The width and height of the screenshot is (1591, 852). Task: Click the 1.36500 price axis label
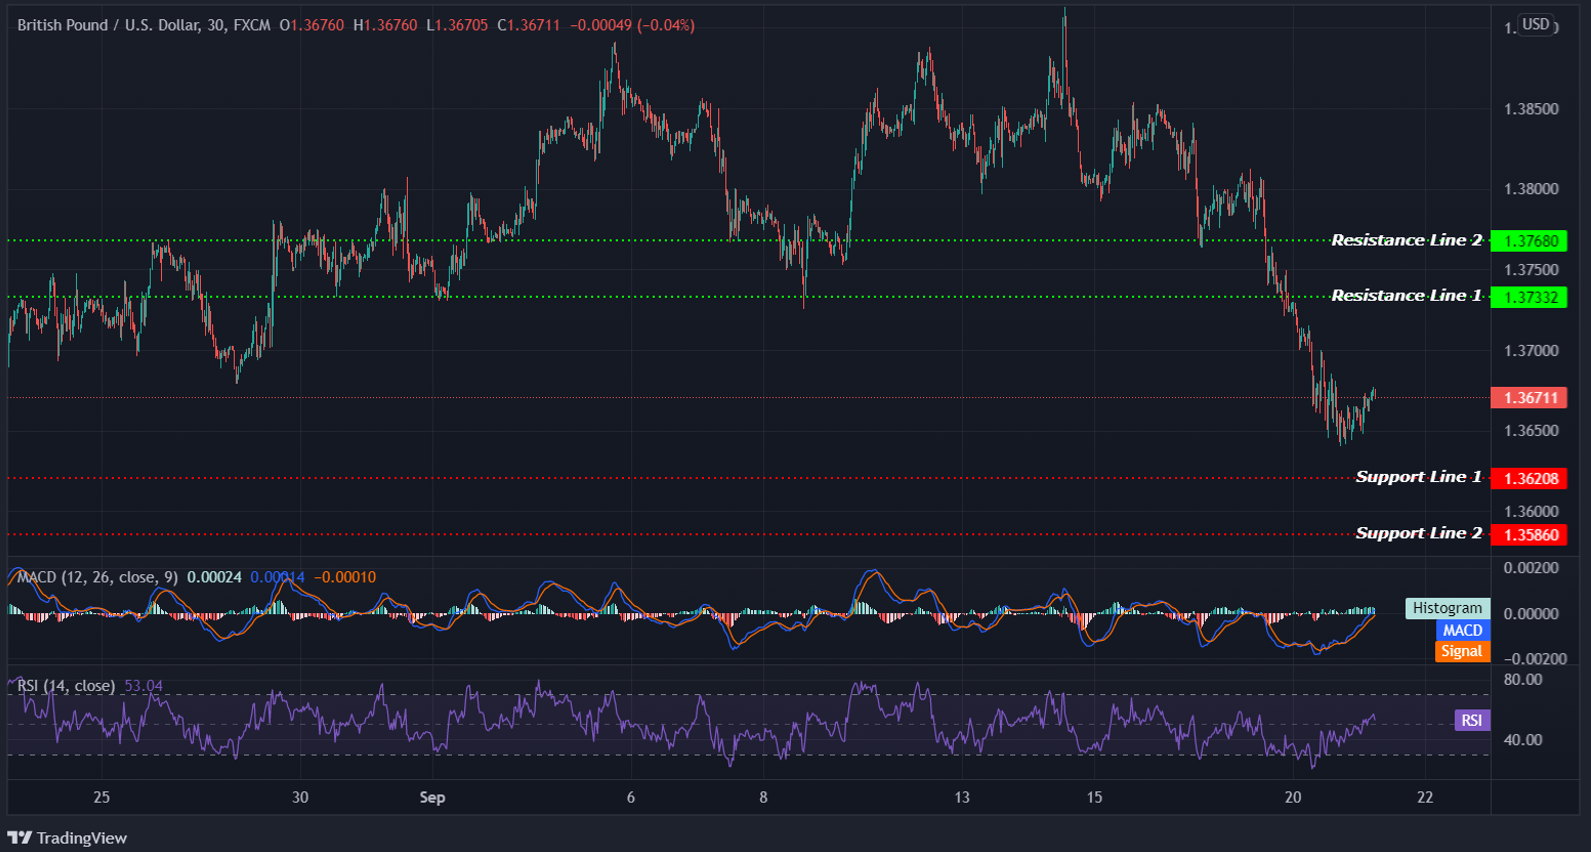coord(1531,431)
